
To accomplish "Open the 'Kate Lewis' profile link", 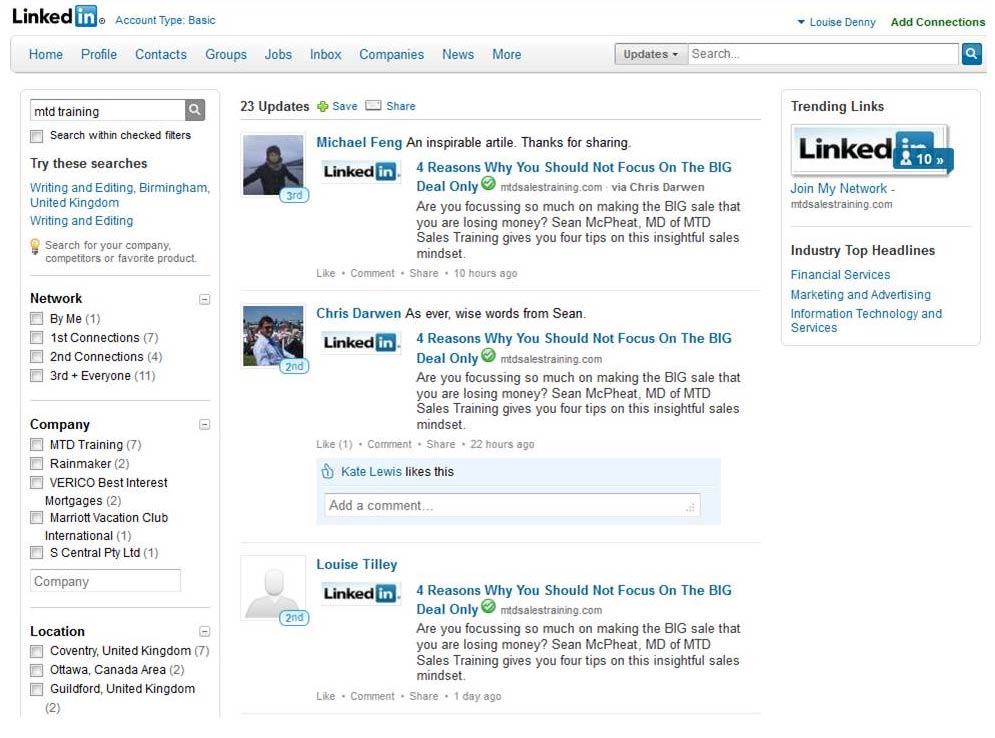I will point(371,472).
